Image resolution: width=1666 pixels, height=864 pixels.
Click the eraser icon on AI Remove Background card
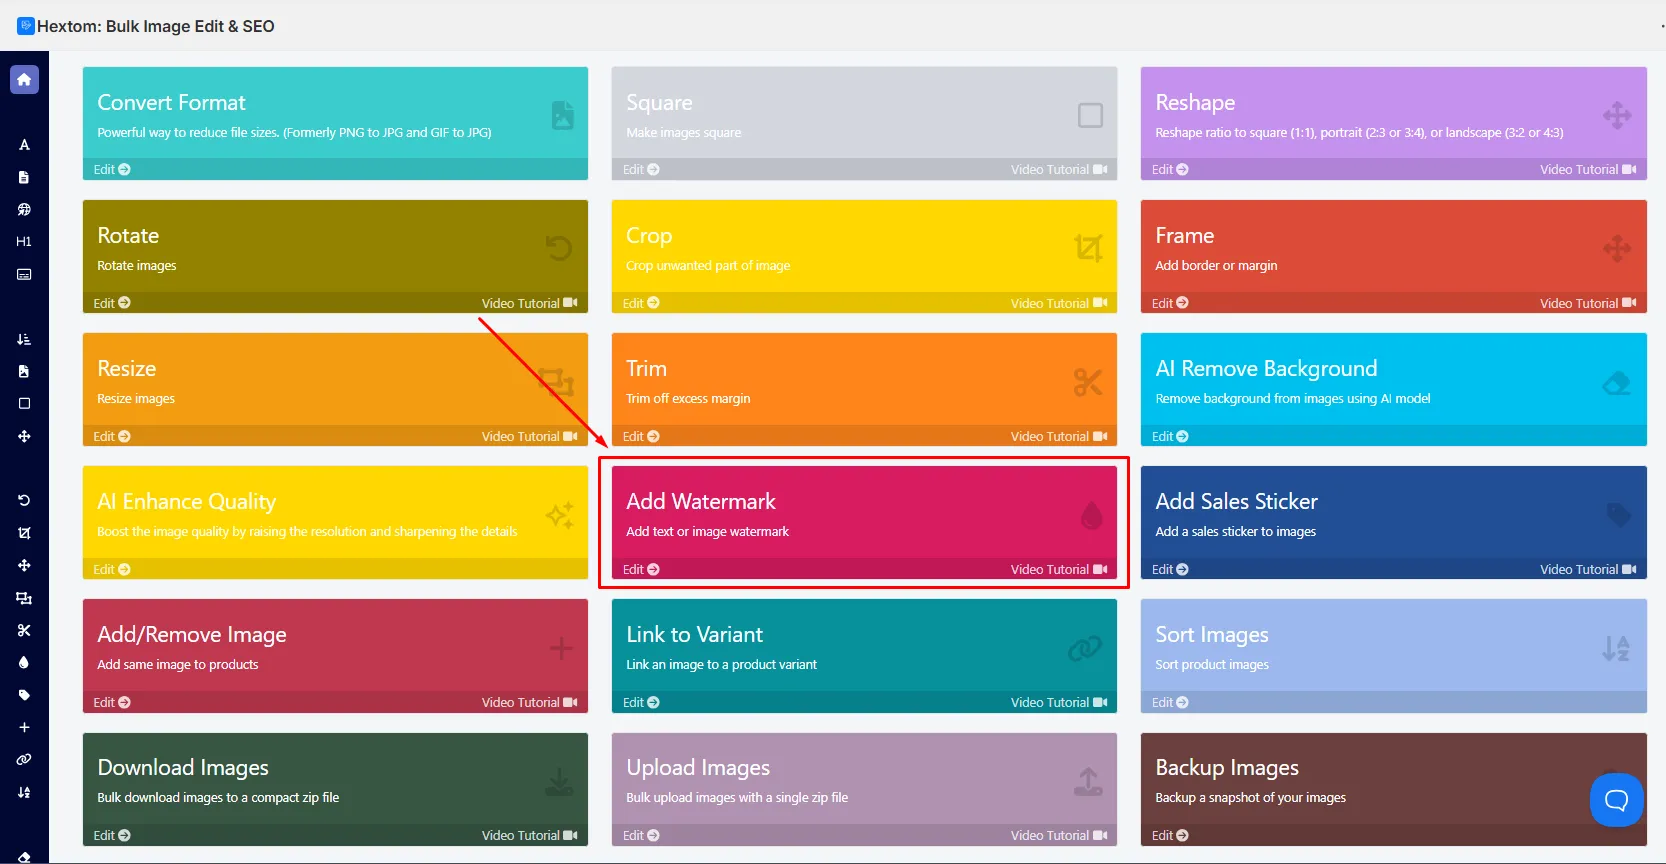[x=1617, y=382]
